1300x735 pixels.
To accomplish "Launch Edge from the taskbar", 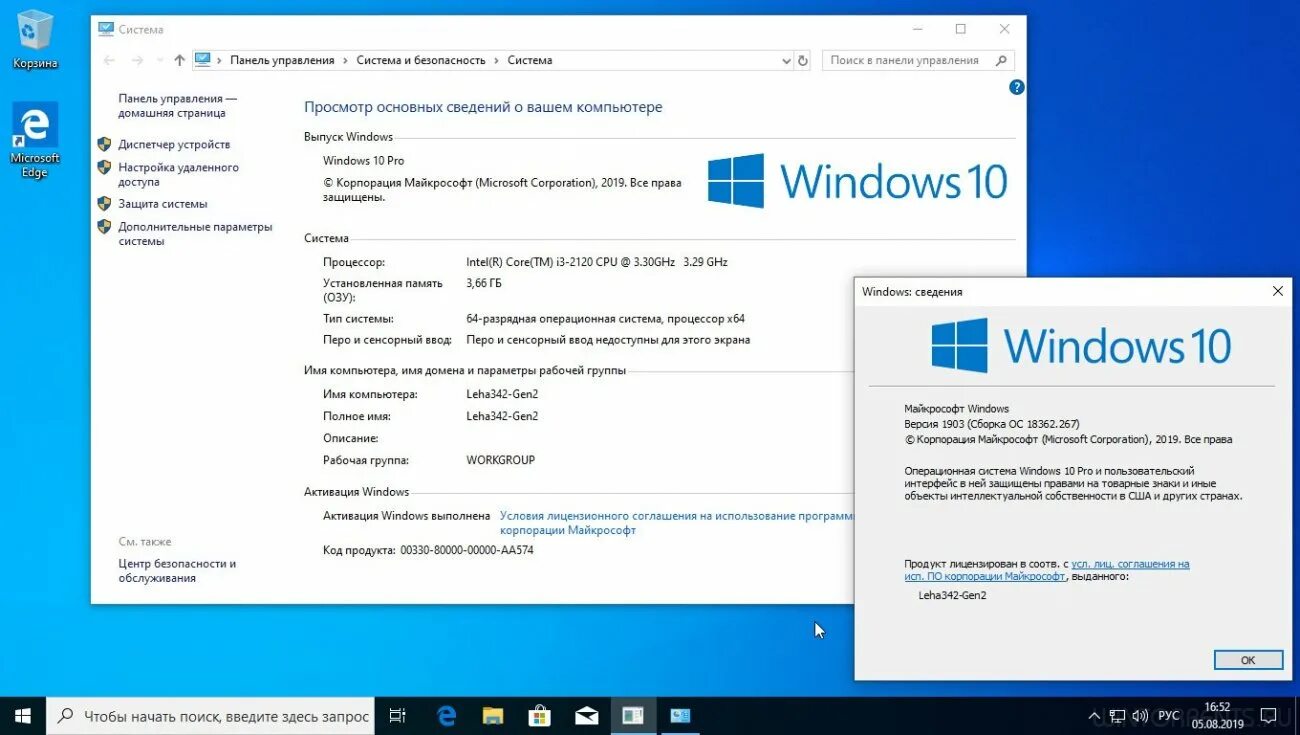I will coord(446,716).
